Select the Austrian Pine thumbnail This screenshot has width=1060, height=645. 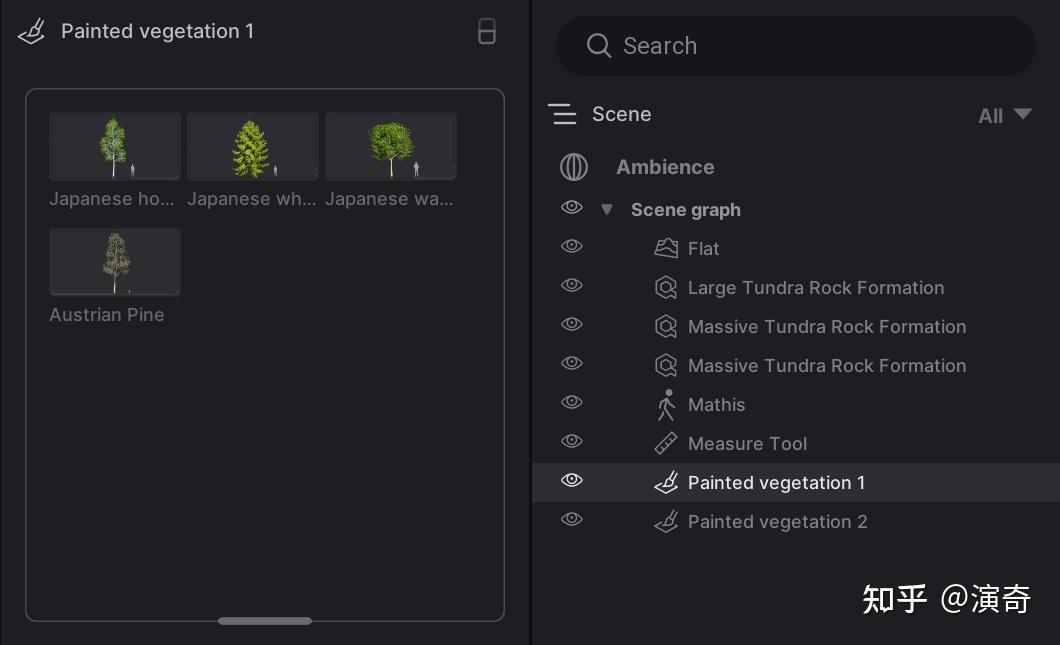115,262
